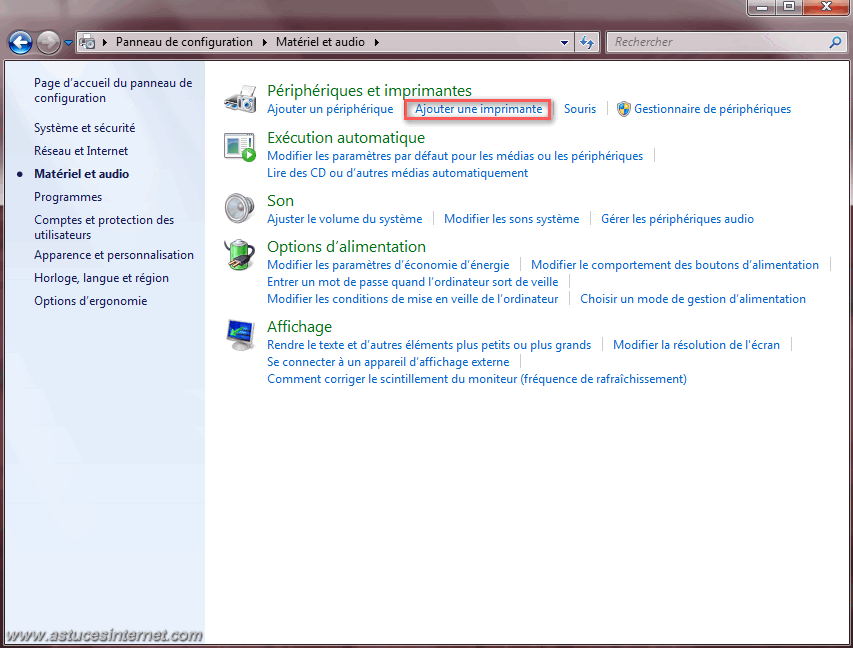Click the magnifier search icon
The width and height of the screenshot is (853, 648).
(835, 42)
